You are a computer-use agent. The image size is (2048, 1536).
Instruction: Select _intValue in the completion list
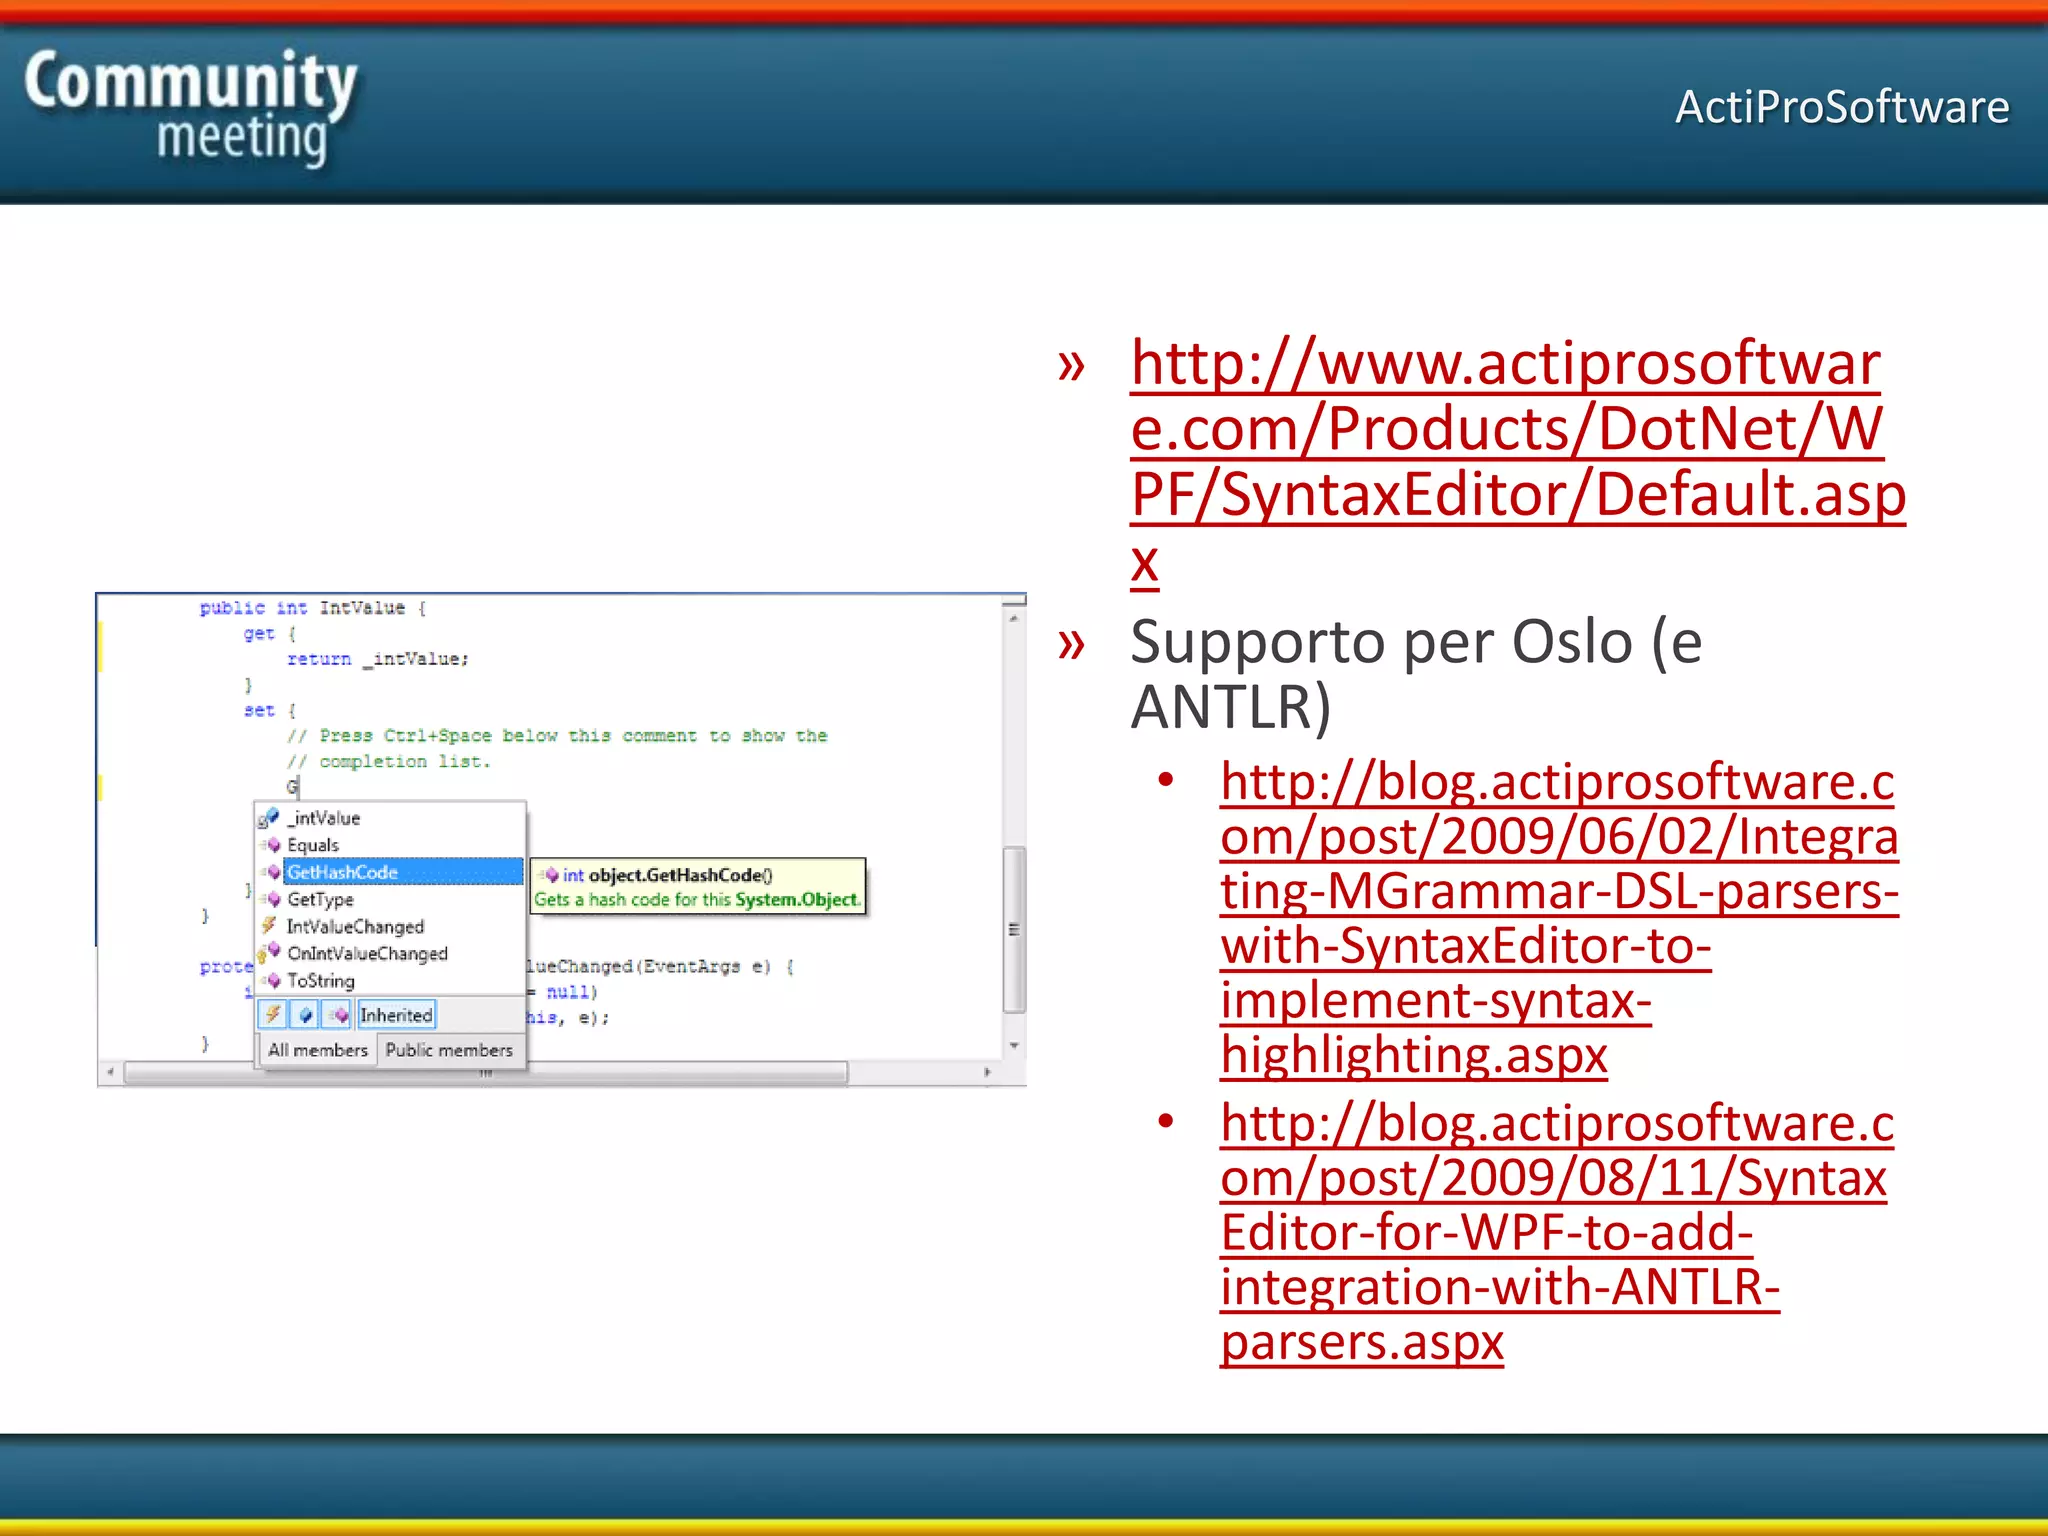point(323,818)
